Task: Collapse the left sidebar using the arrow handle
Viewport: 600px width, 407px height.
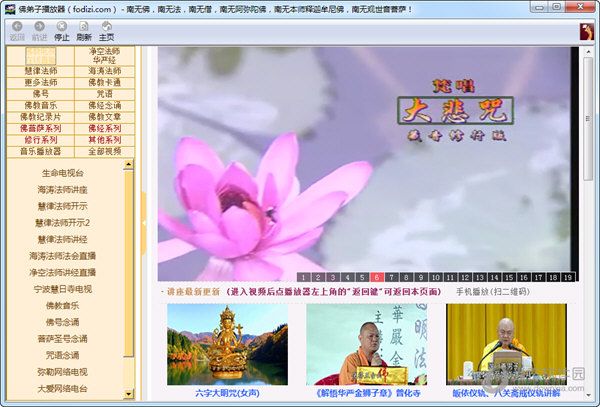Action: pos(144,223)
